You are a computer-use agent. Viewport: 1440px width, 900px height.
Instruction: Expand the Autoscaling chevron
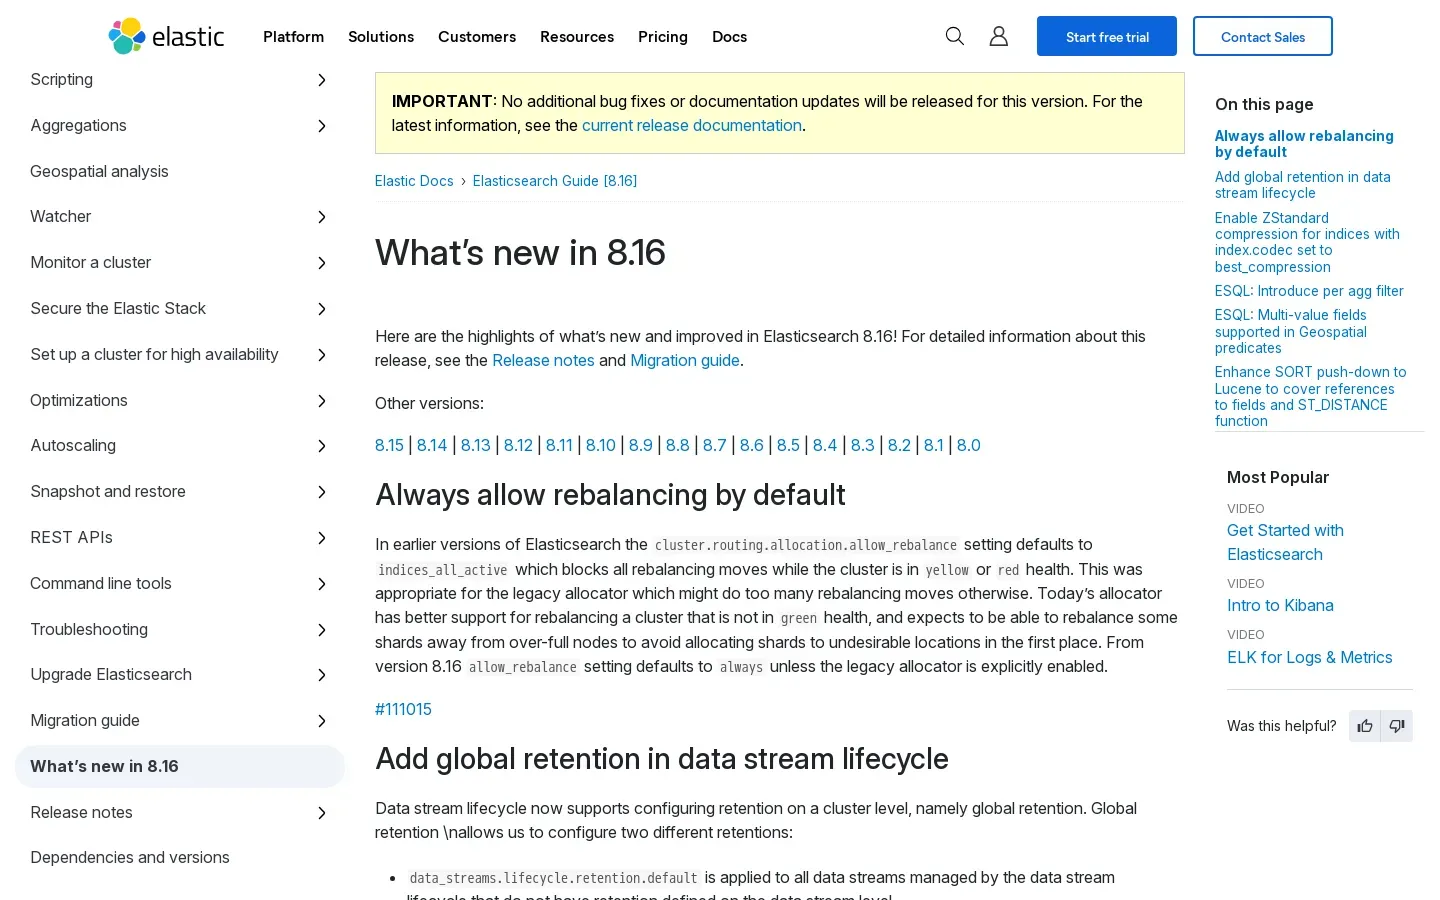322,446
